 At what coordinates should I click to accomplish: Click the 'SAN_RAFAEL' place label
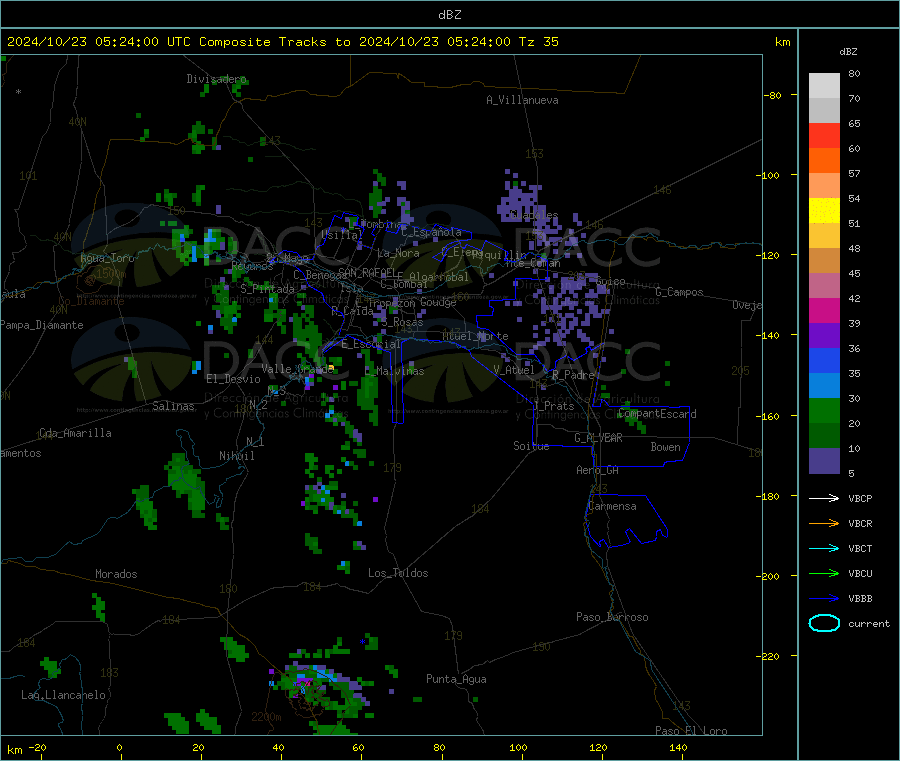367,272
